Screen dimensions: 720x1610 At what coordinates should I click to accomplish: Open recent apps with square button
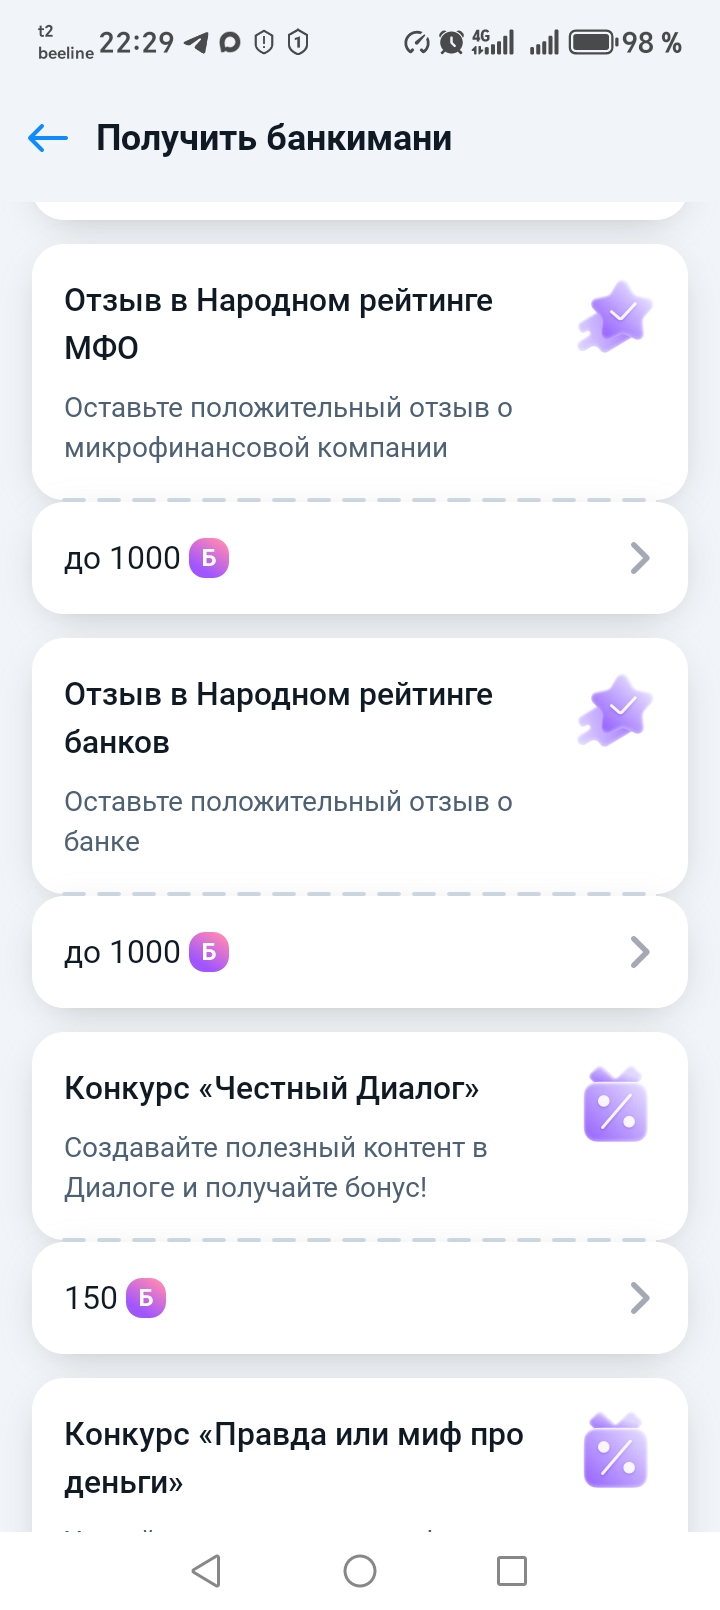(511, 1571)
